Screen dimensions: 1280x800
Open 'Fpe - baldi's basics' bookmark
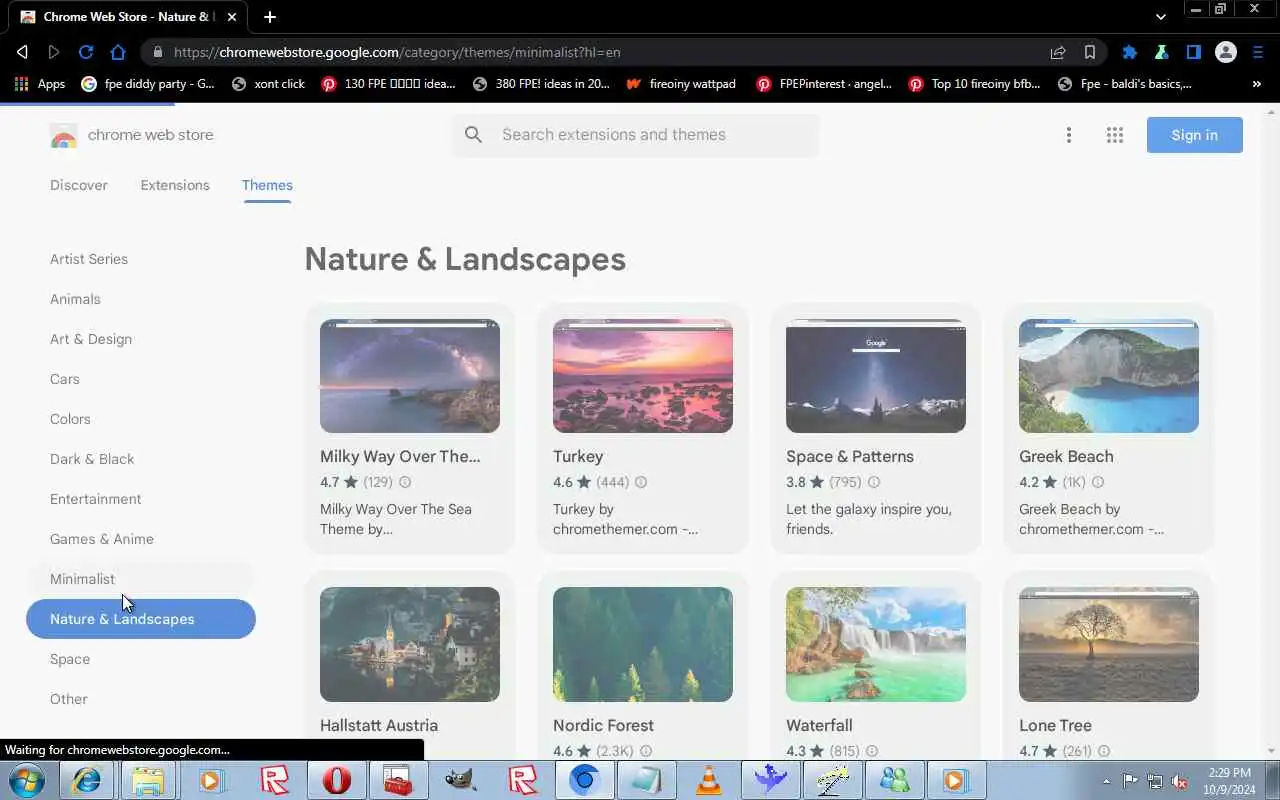1125,84
